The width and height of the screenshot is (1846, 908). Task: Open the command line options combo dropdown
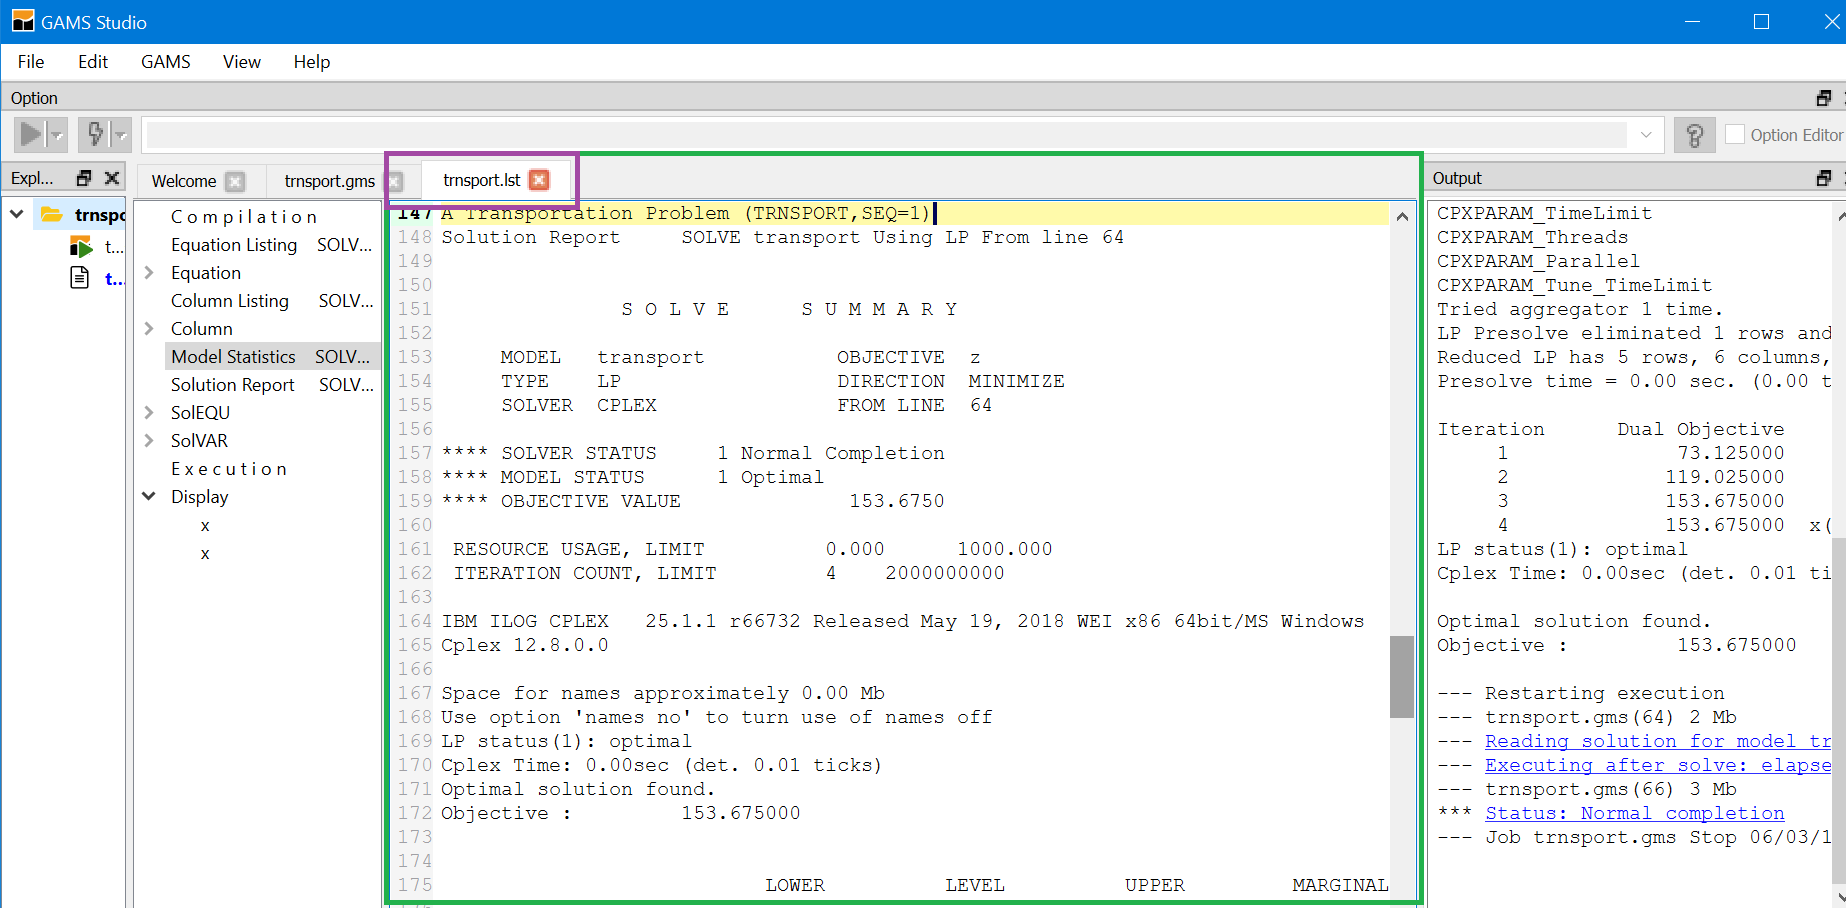[x=1645, y=135]
